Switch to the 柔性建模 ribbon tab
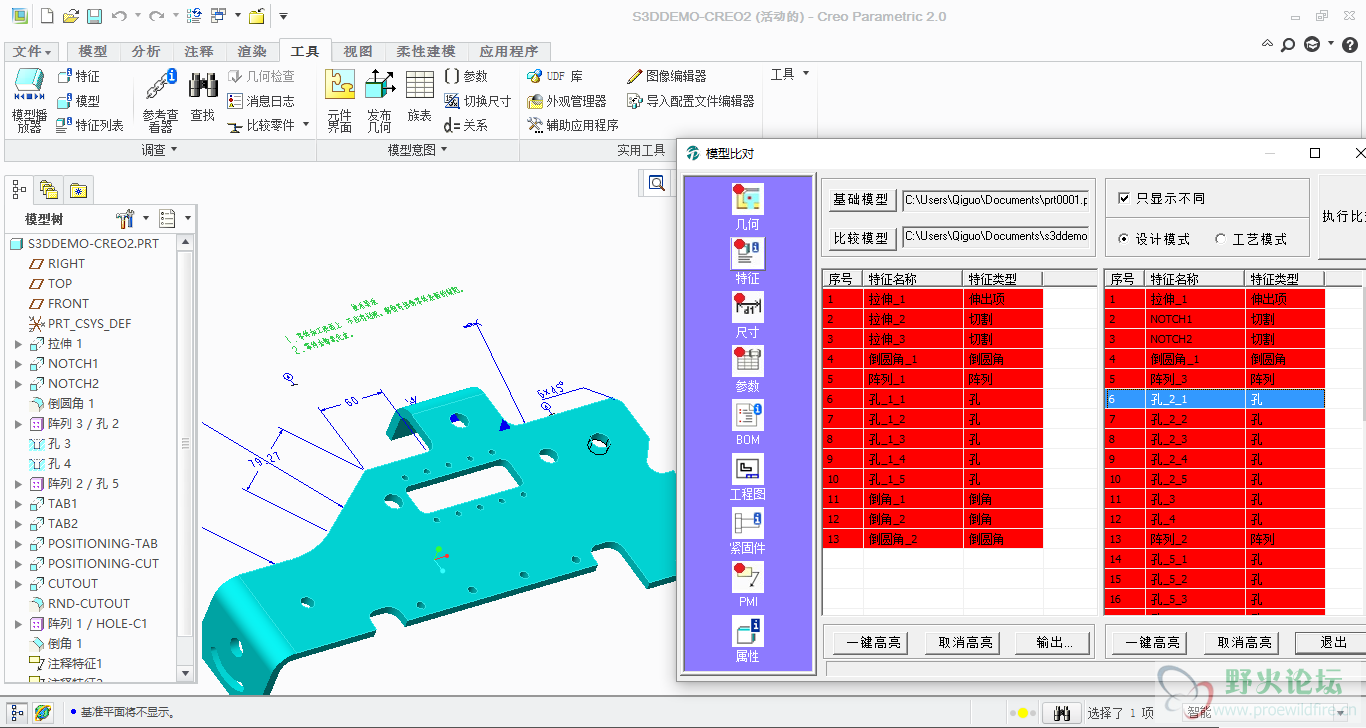 (x=425, y=51)
